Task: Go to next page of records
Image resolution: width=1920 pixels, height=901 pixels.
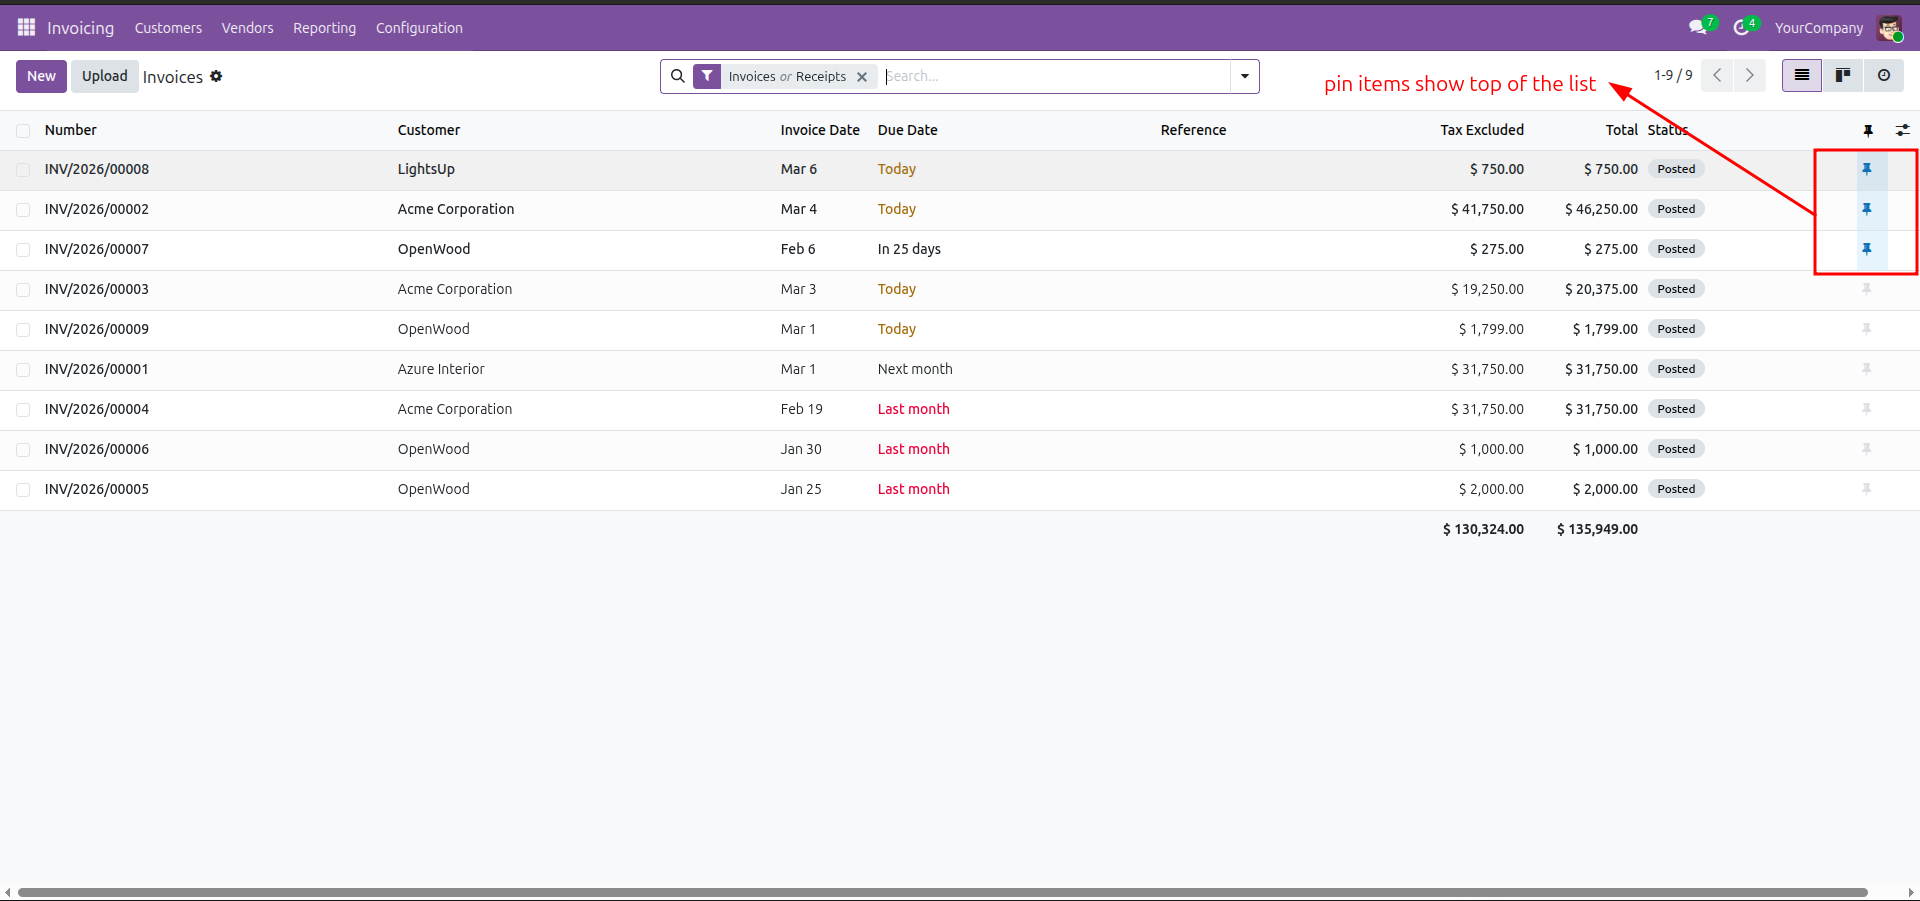Action: [1749, 76]
